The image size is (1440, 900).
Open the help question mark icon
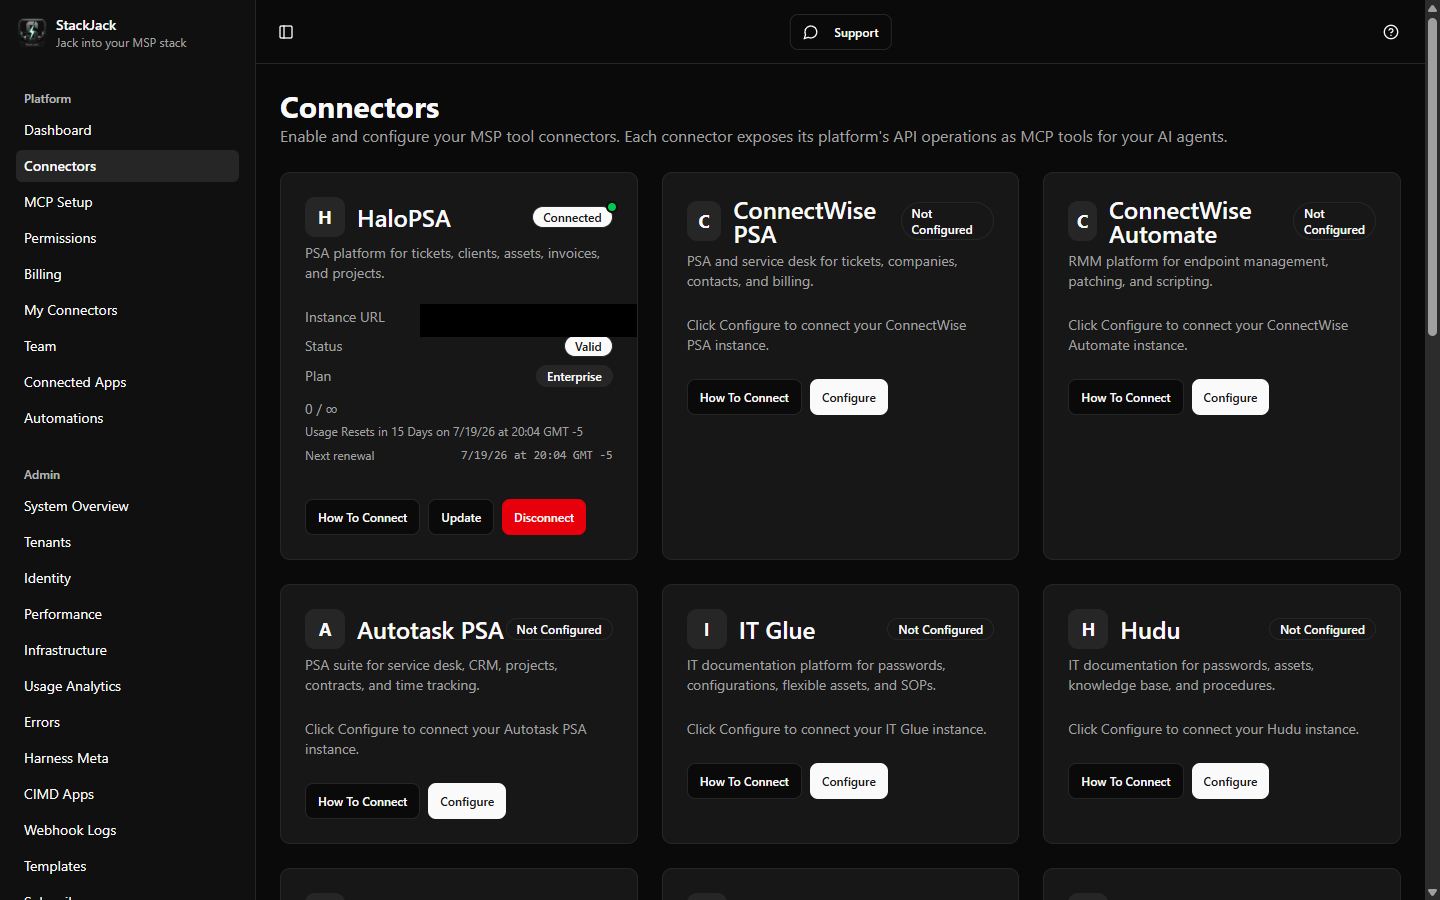click(1391, 32)
